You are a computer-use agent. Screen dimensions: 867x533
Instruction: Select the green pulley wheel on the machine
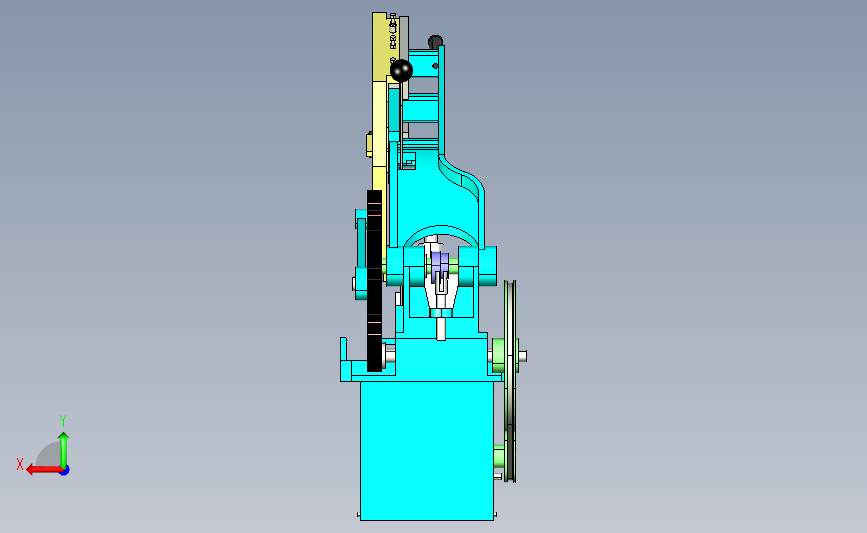[x=510, y=381]
